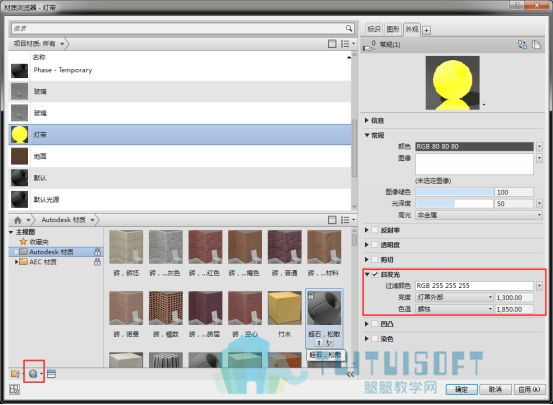Open dropdown arrow beside 过滤颜色 field

pos(540,285)
